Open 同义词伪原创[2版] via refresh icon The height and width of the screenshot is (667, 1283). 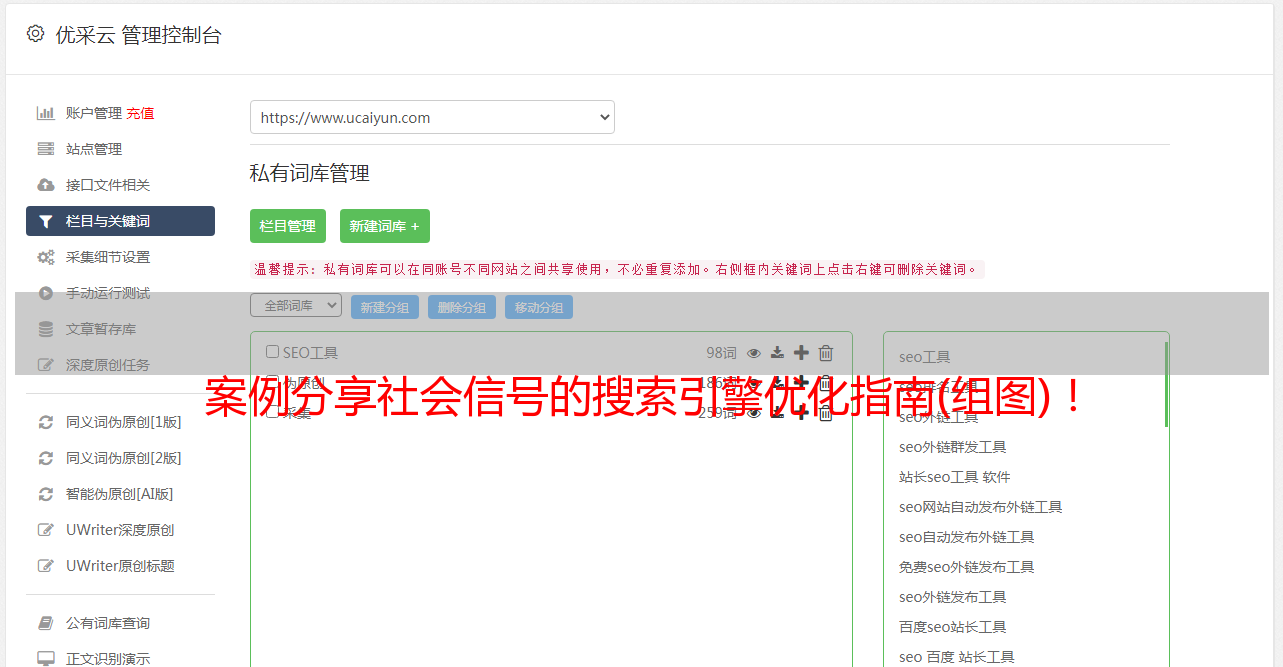coord(46,458)
